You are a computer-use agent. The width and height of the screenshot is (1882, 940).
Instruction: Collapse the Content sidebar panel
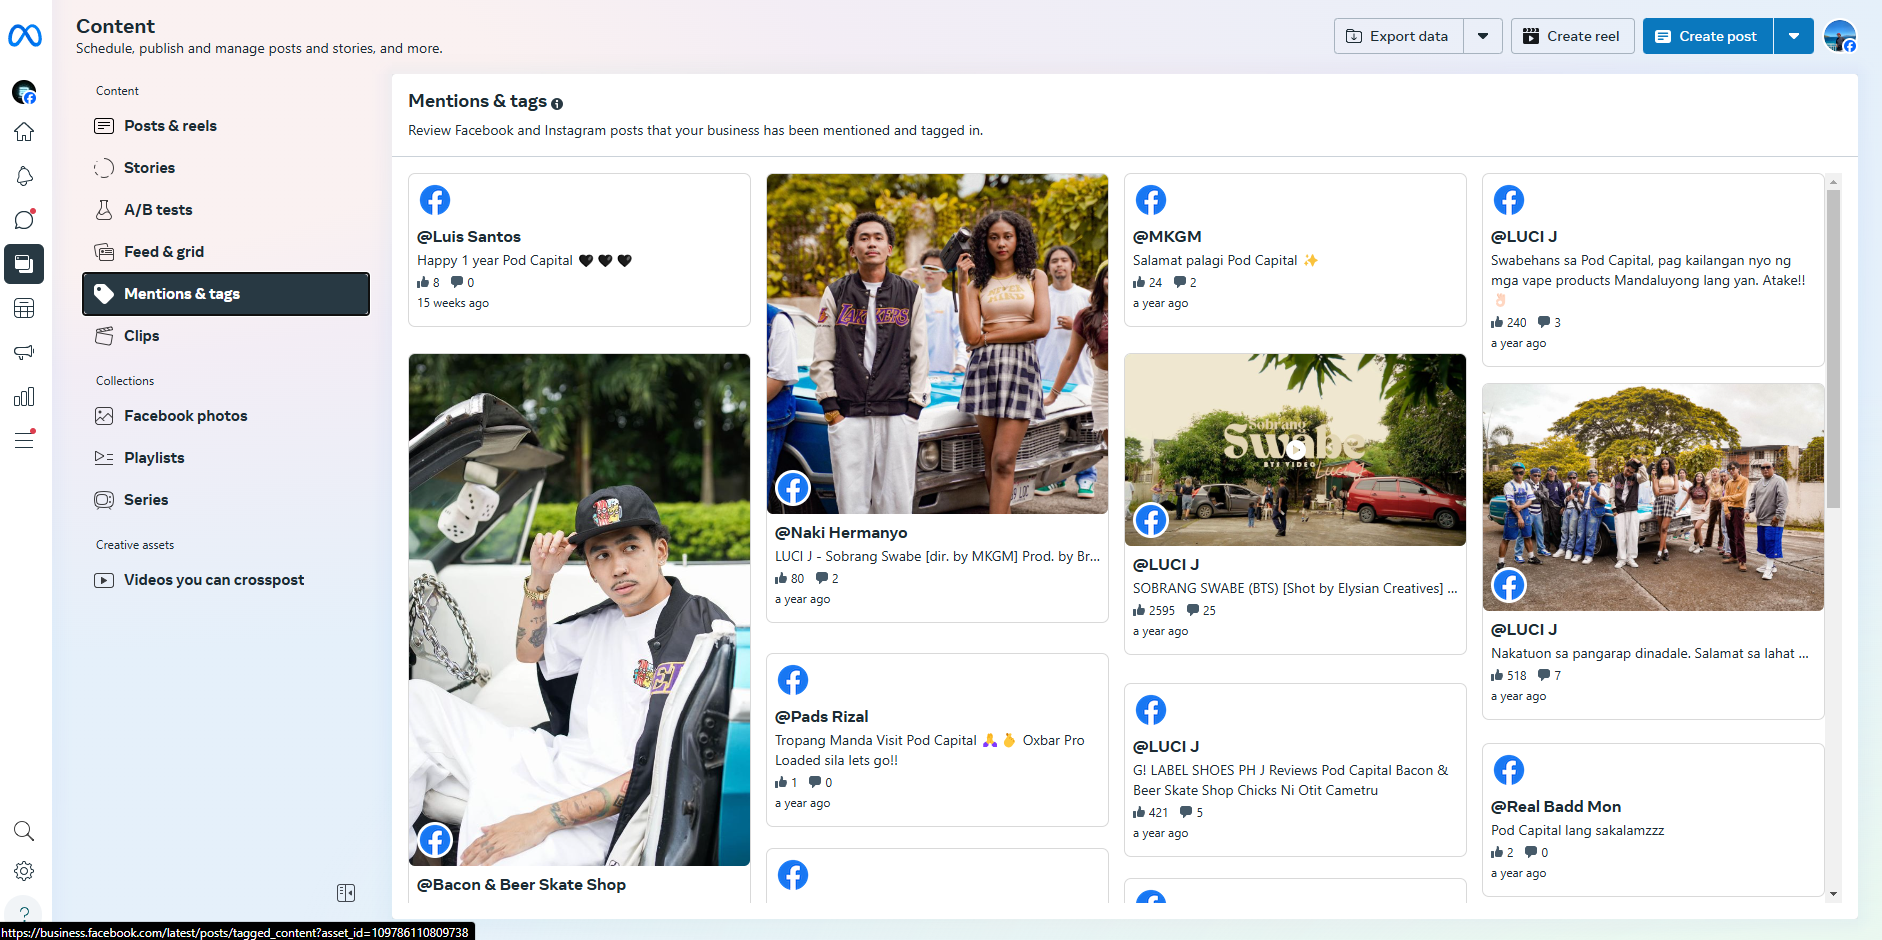pyautogui.click(x=346, y=893)
